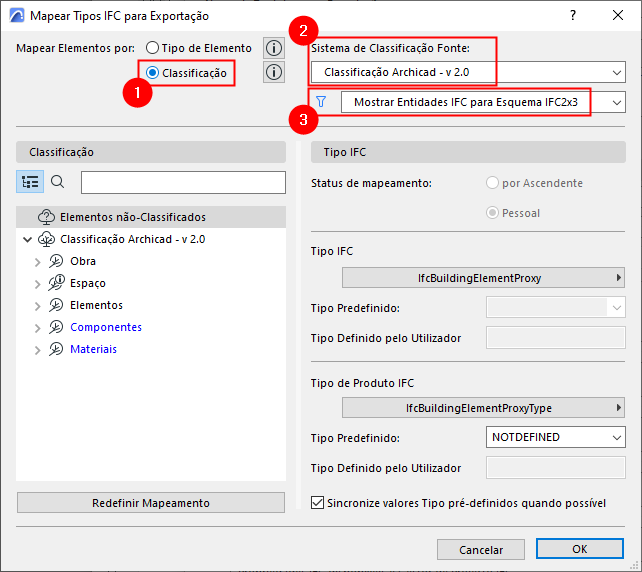Open NOTDEFINED predefined type dropdown

[x=556, y=437]
